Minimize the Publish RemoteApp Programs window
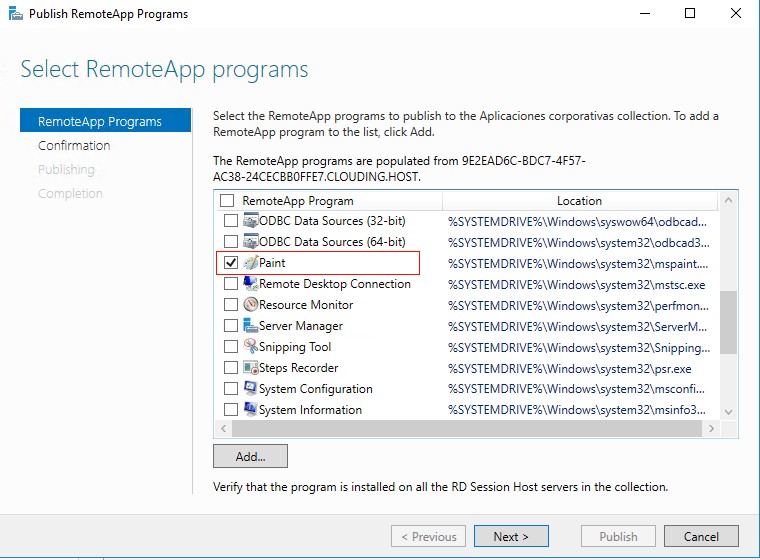Viewport: 760px width, 560px height. tap(645, 13)
